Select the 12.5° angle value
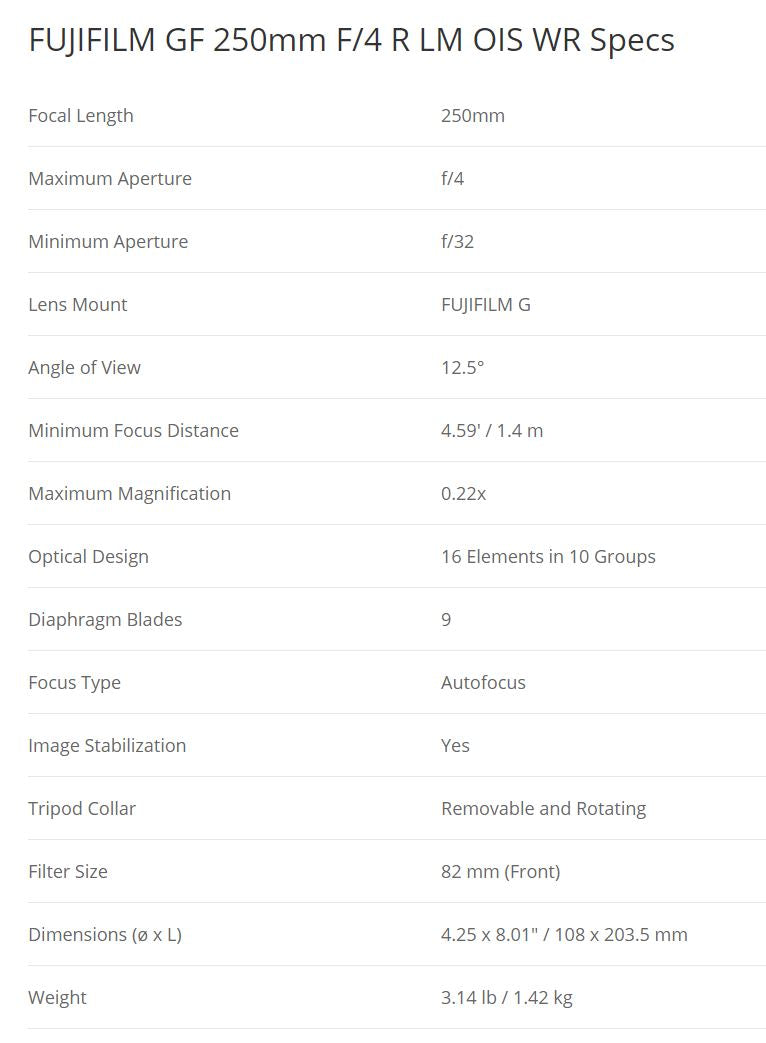Image resolution: width=766 pixels, height=1043 pixels. [x=462, y=368]
